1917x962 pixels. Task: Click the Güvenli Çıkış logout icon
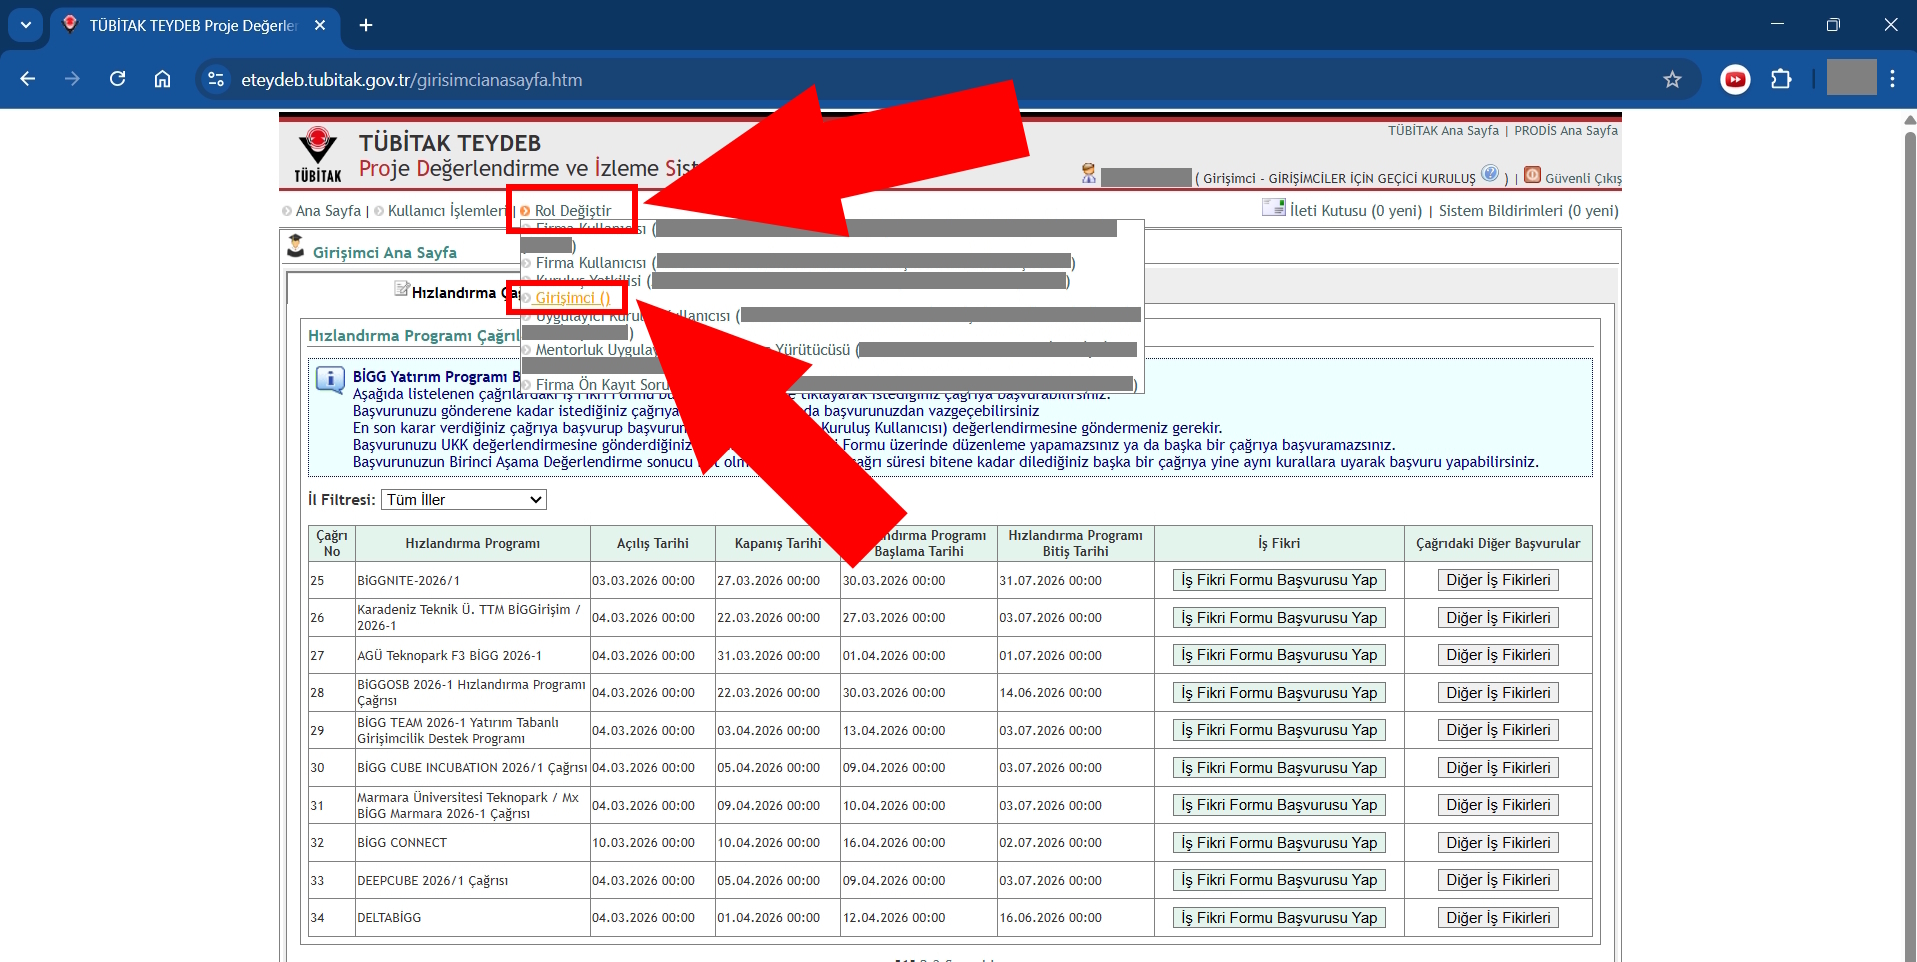pyautogui.click(x=1532, y=176)
